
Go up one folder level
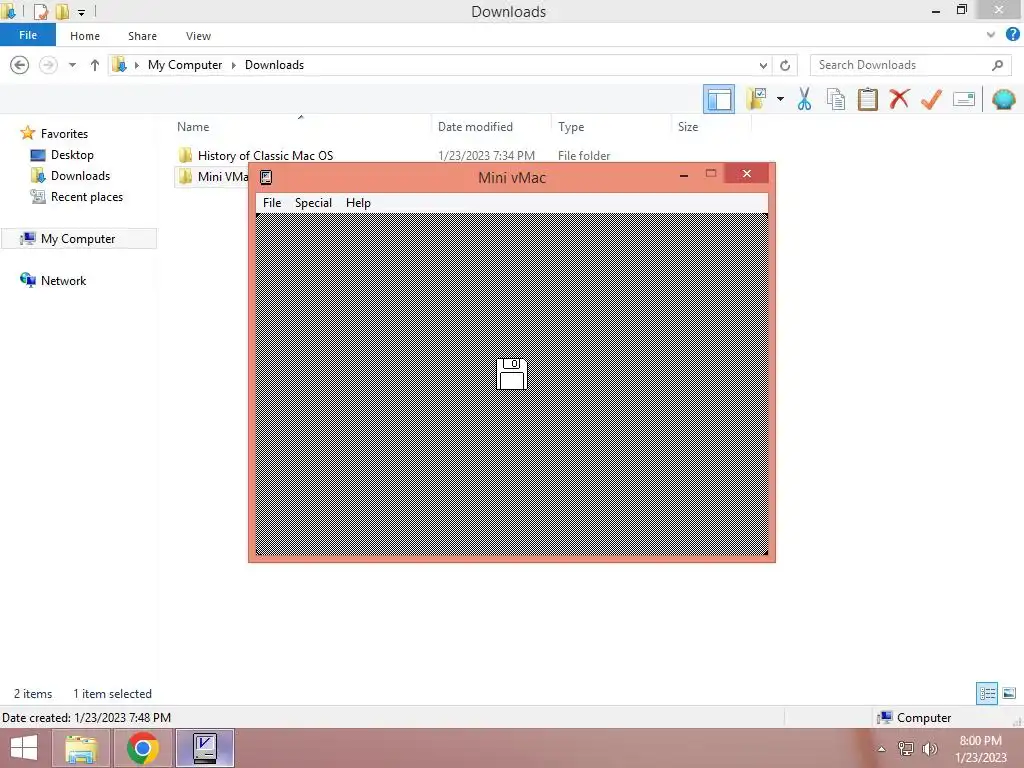95,65
